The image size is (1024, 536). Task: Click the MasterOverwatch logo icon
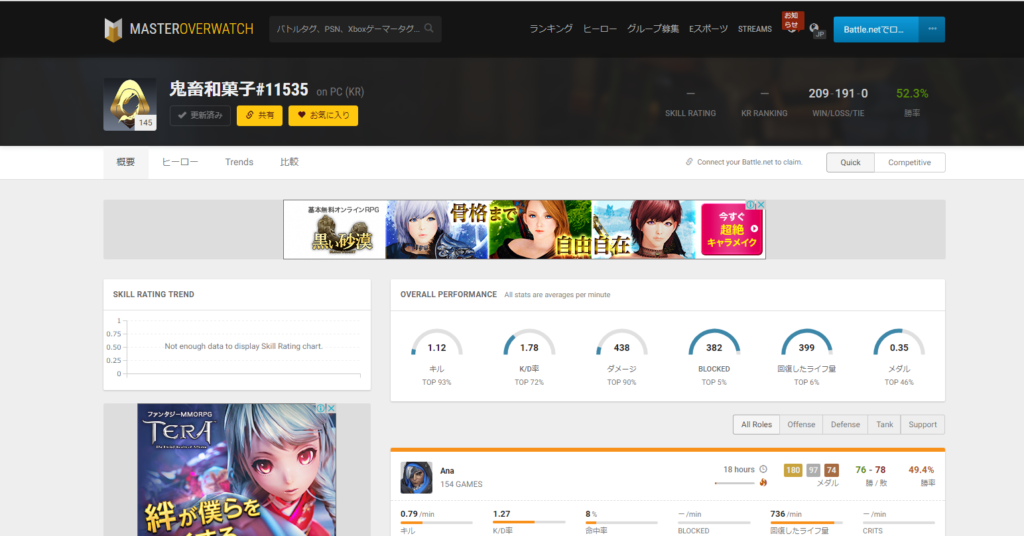[x=113, y=29]
